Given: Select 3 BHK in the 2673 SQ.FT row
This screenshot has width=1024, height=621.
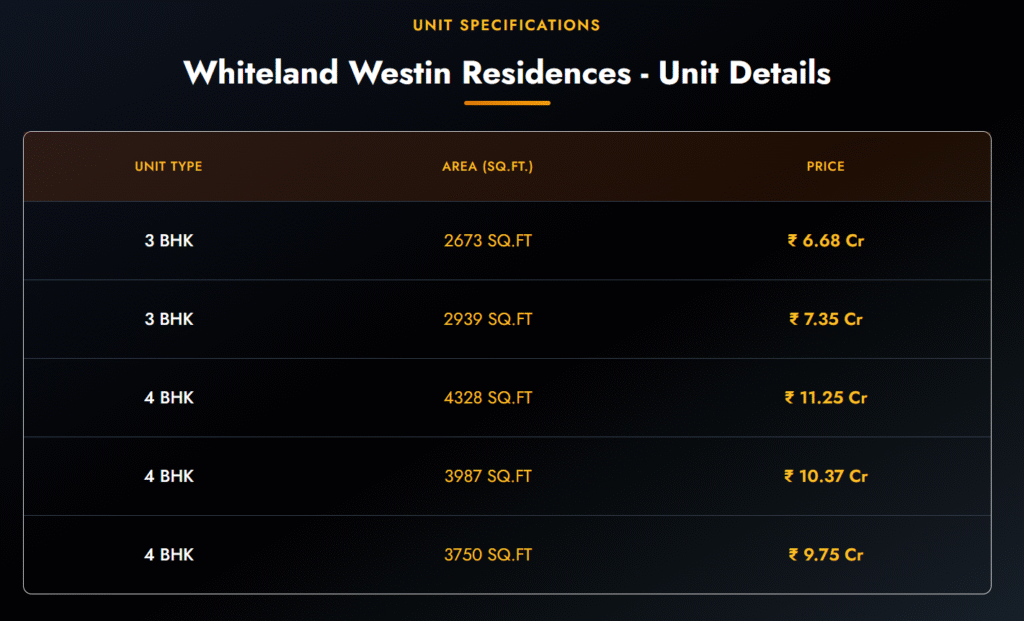Looking at the screenshot, I should pyautogui.click(x=169, y=241).
